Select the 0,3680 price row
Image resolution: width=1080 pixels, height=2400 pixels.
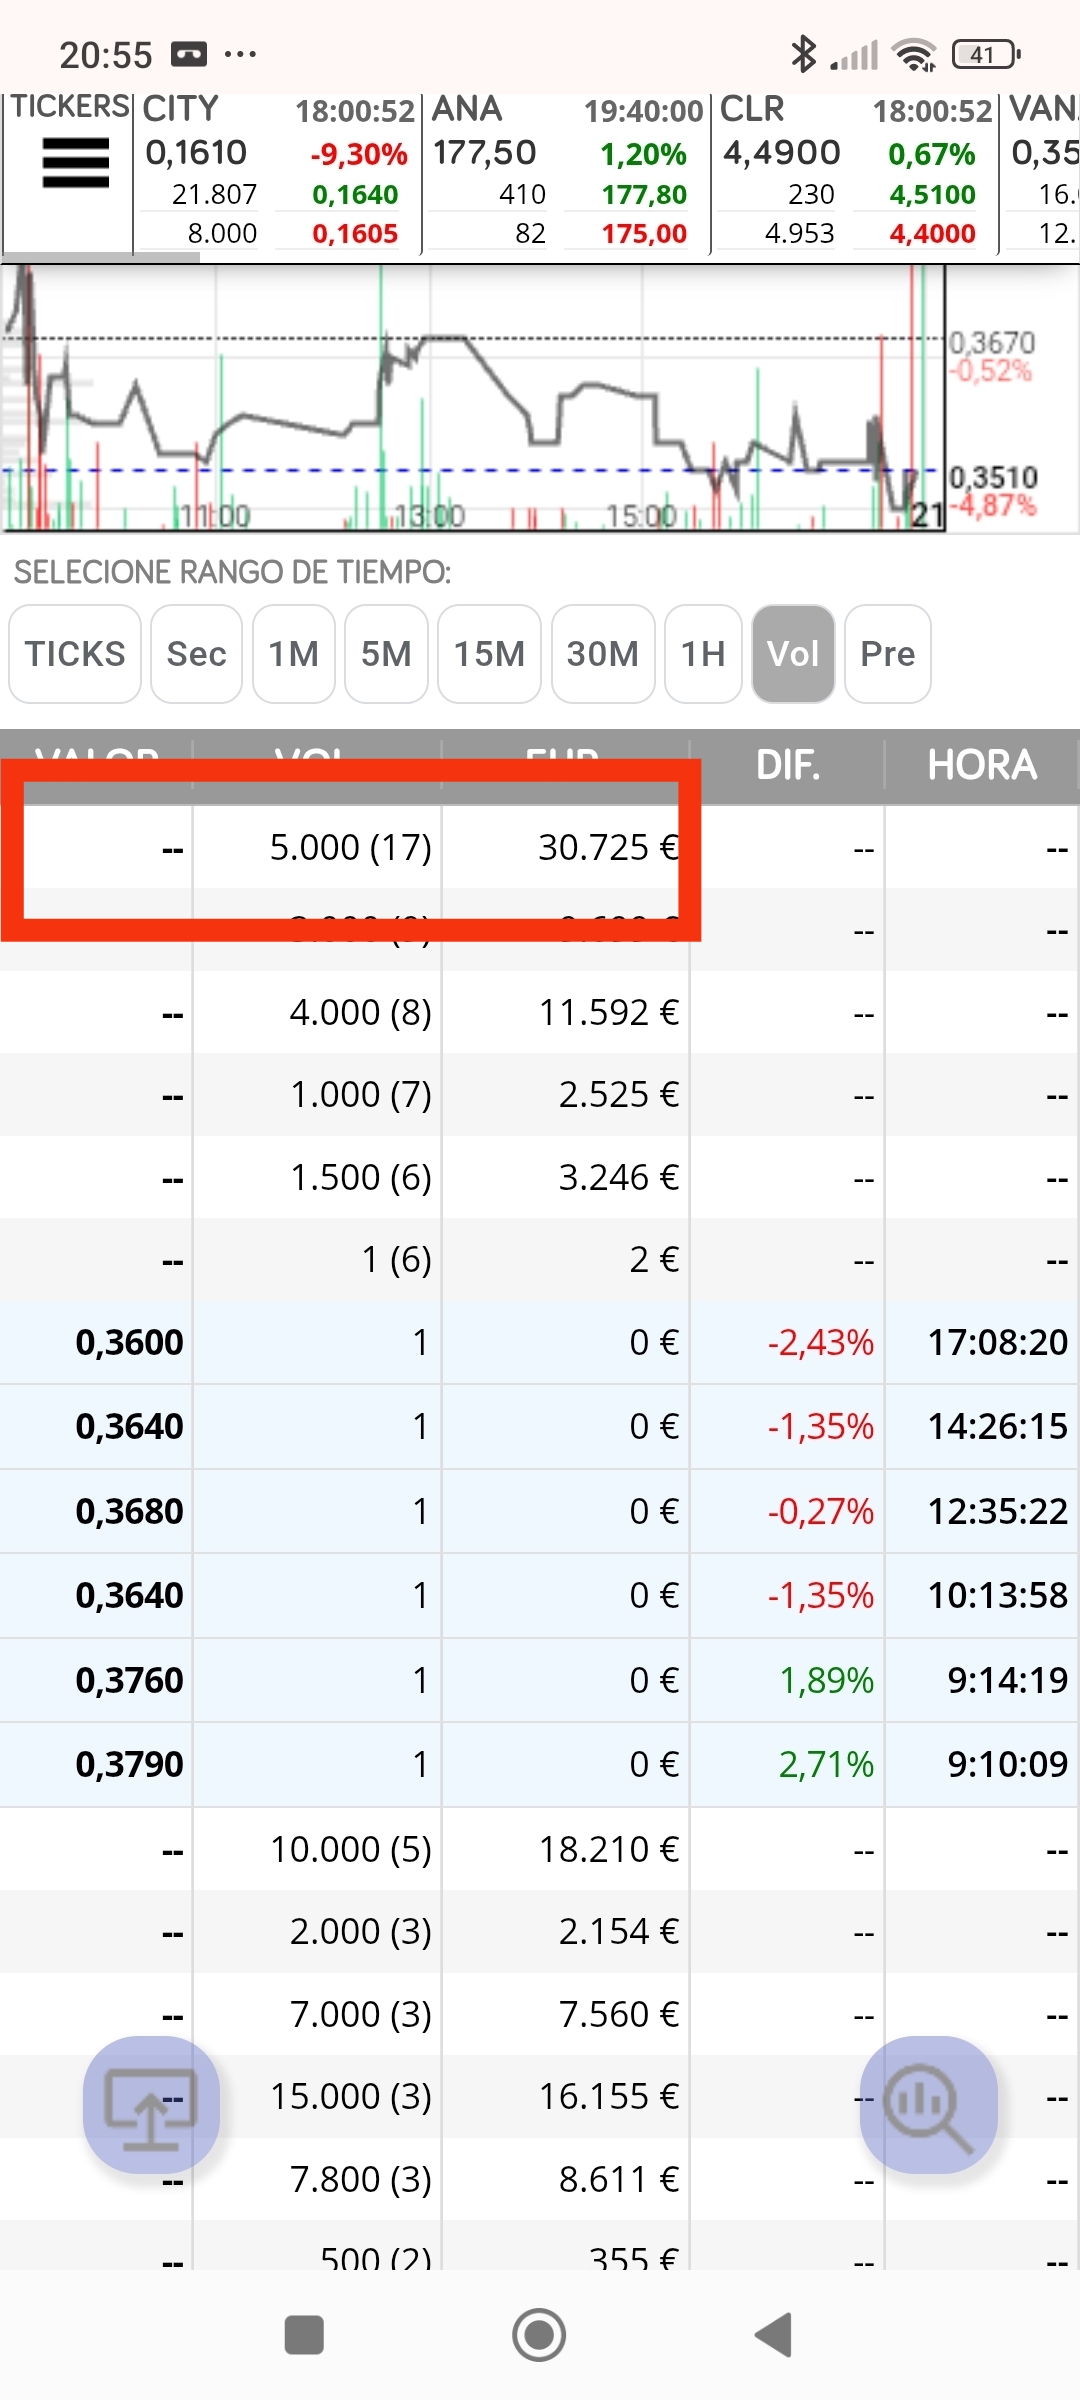pyautogui.click(x=540, y=1511)
